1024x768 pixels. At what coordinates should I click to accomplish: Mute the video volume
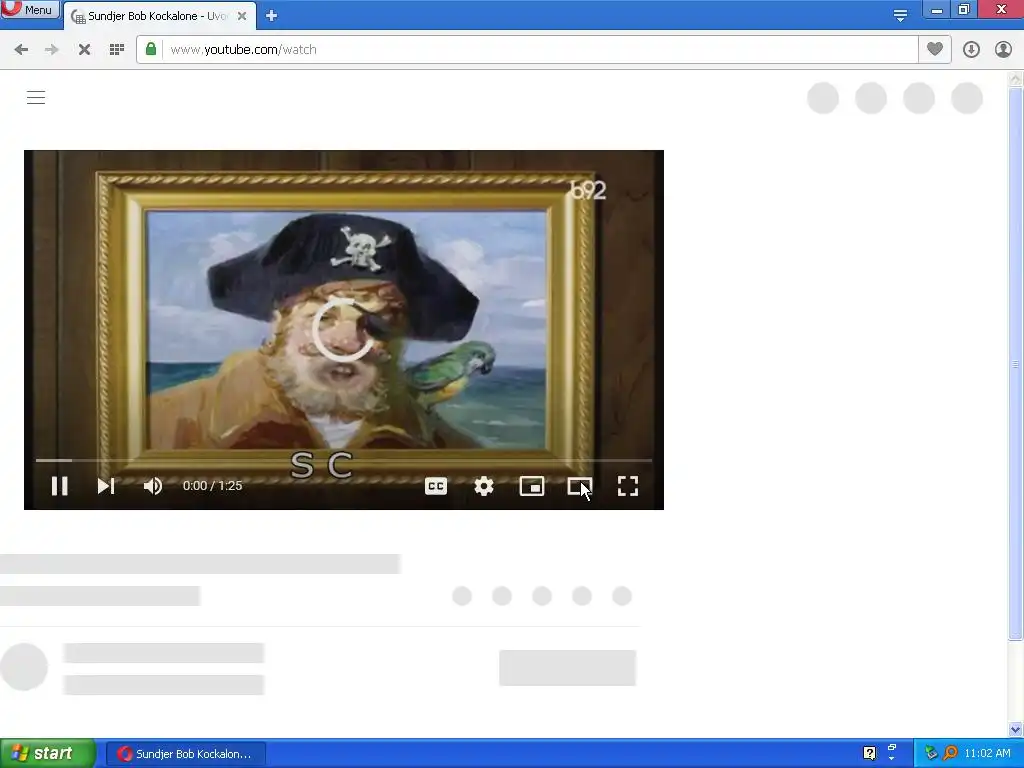153,486
